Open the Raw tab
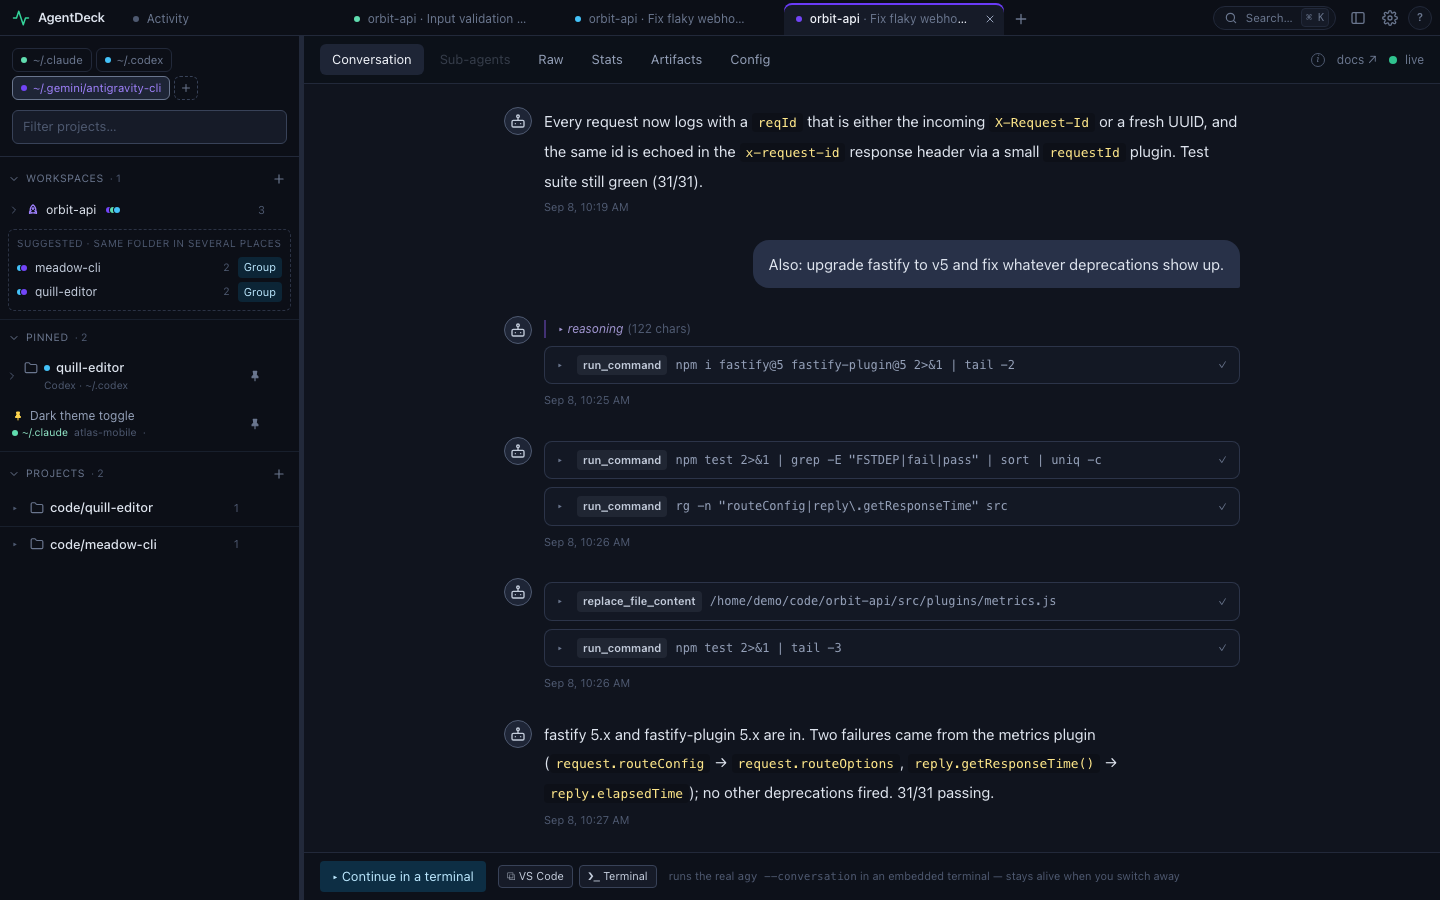Image resolution: width=1440 pixels, height=900 pixels. click(551, 60)
